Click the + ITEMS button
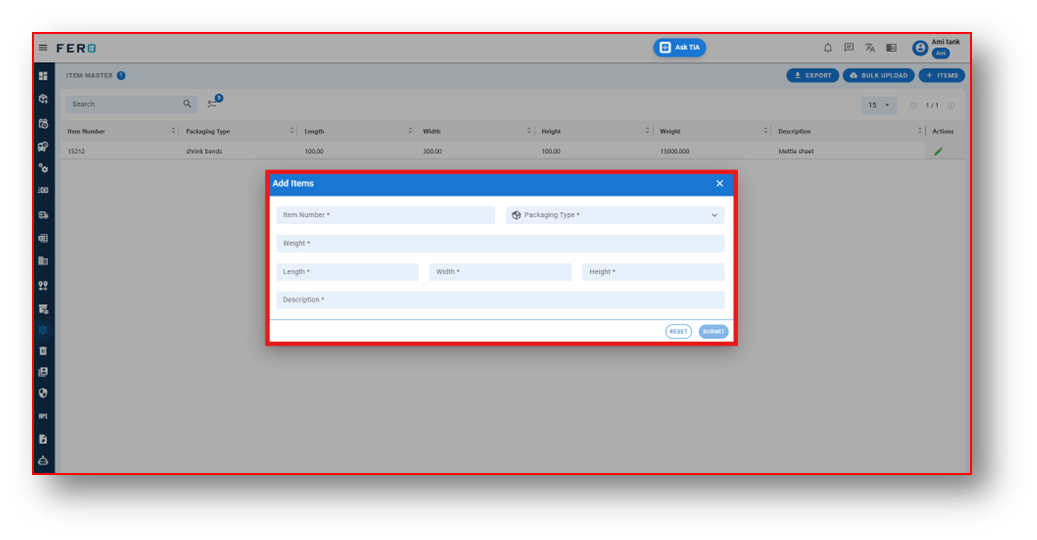This screenshot has width=1037, height=540. tap(942, 75)
